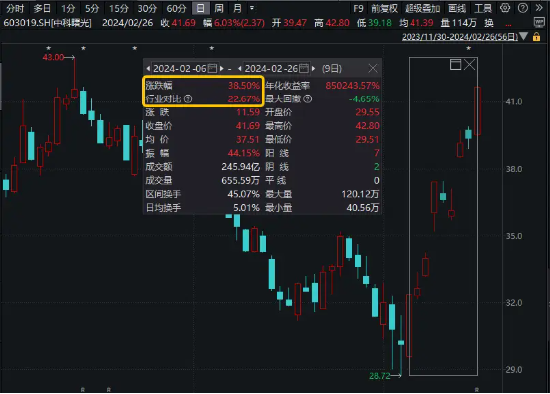
Task: Click the 年化收益率 value 850243.57%
Action: 352,86
